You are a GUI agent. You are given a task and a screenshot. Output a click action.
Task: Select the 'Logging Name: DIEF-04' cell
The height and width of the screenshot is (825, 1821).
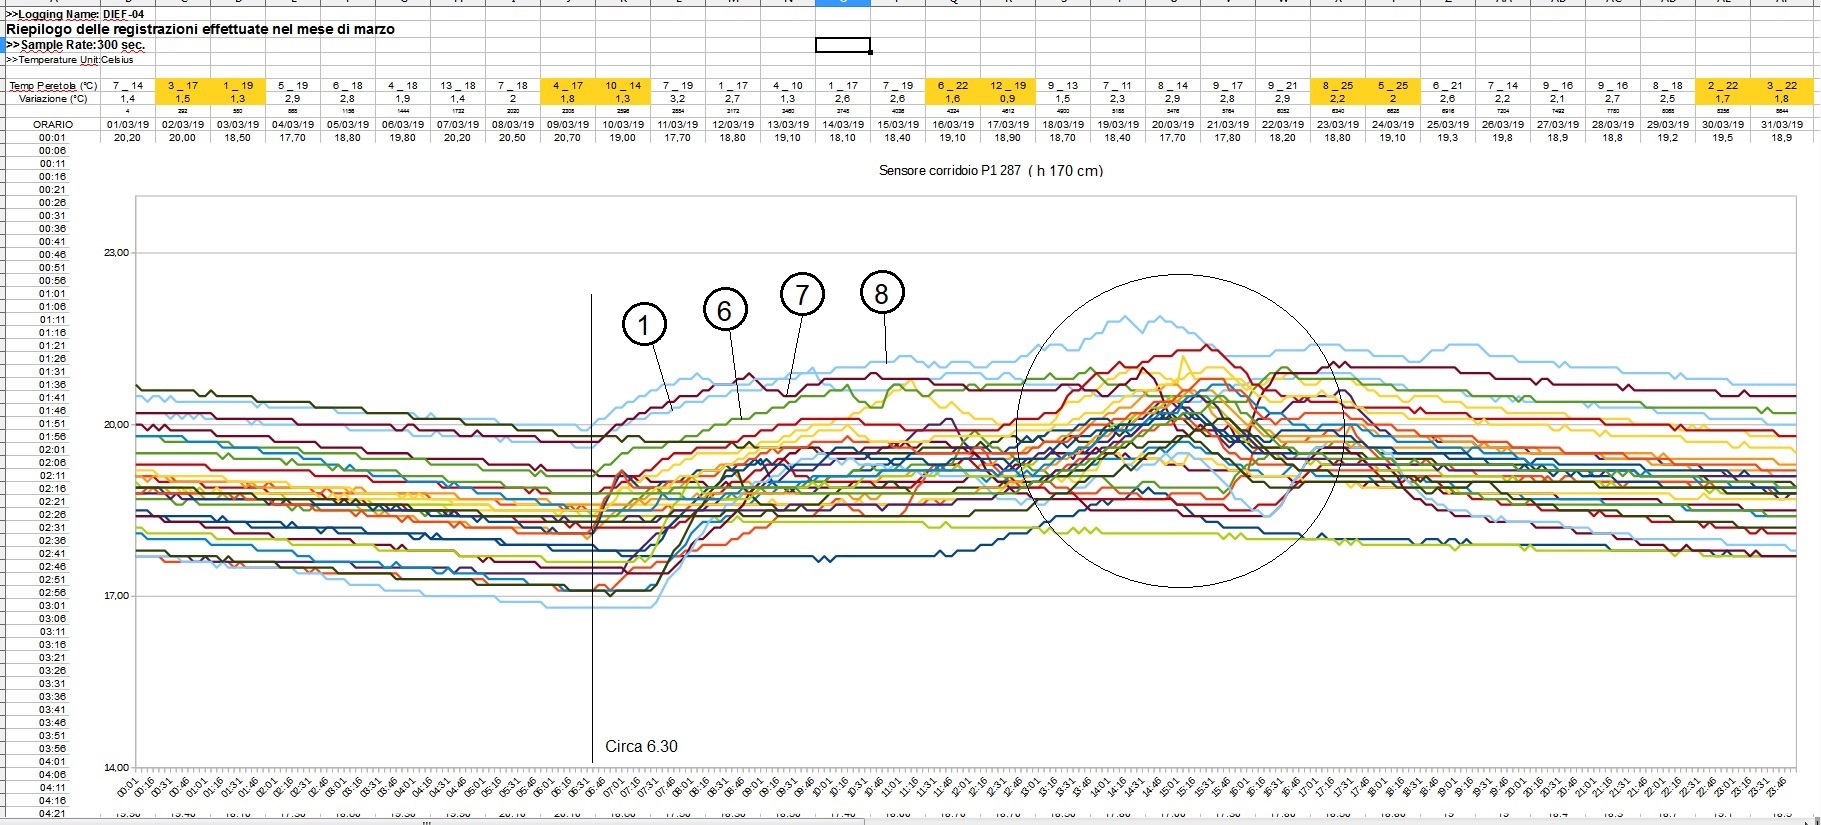coord(75,14)
